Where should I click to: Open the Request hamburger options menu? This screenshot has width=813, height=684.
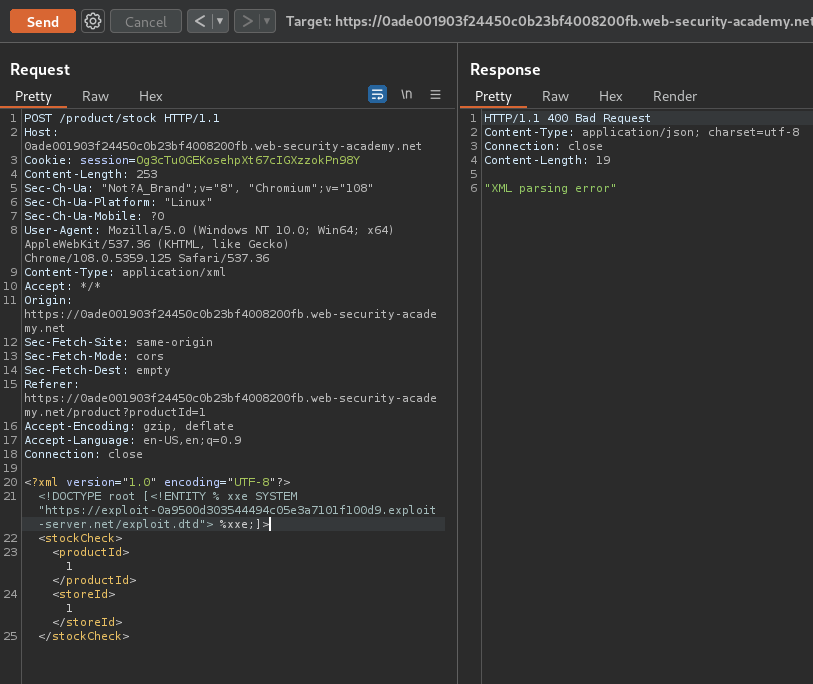436,94
